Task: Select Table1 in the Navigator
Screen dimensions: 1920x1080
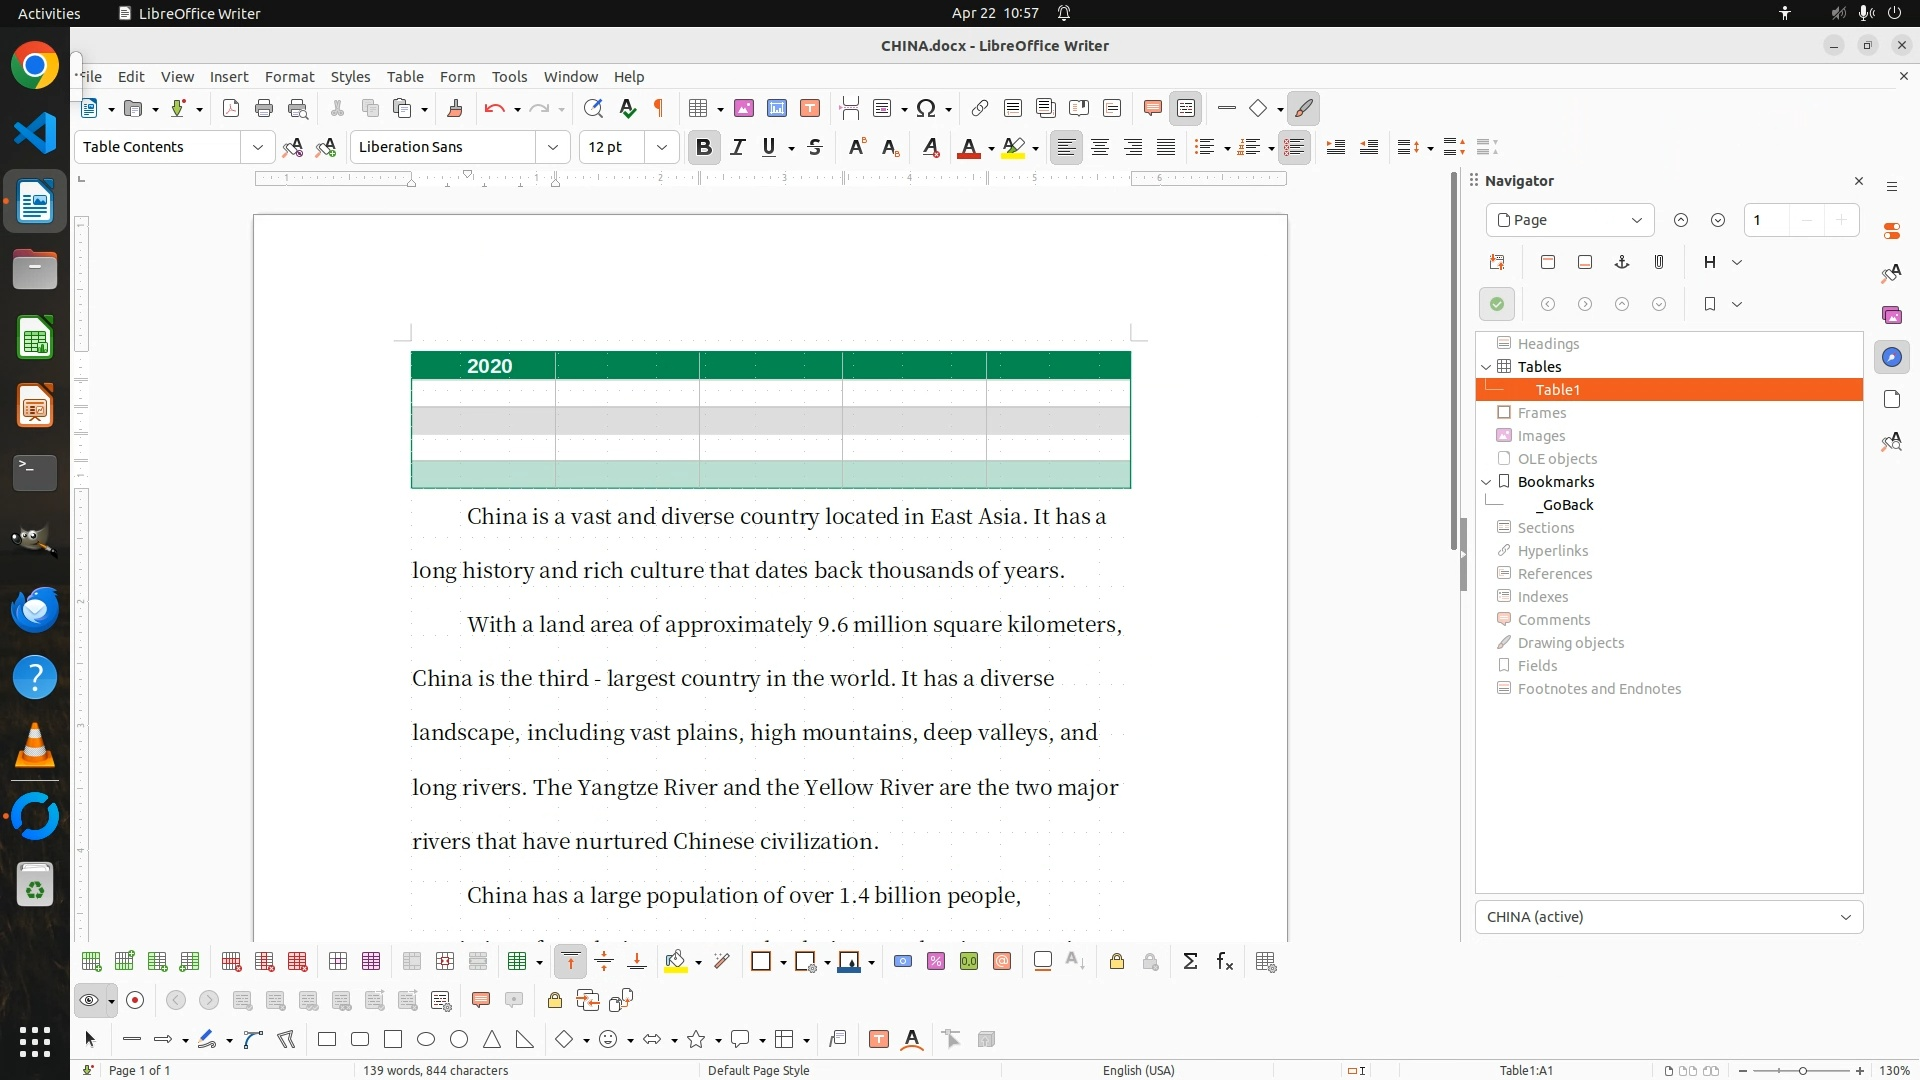Action: (x=1557, y=390)
